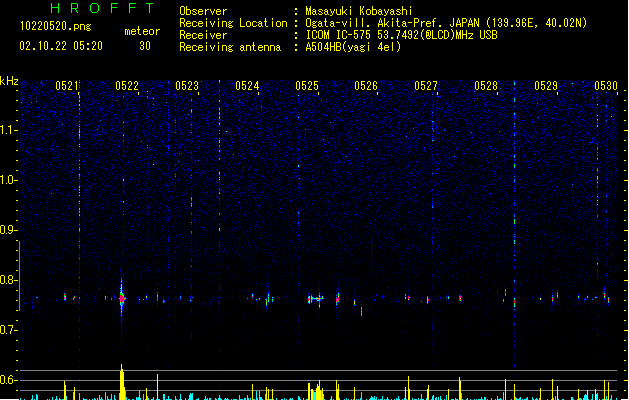The height and width of the screenshot is (400, 629).
Task: Click the 0522 time marker
Action: coord(127,86)
